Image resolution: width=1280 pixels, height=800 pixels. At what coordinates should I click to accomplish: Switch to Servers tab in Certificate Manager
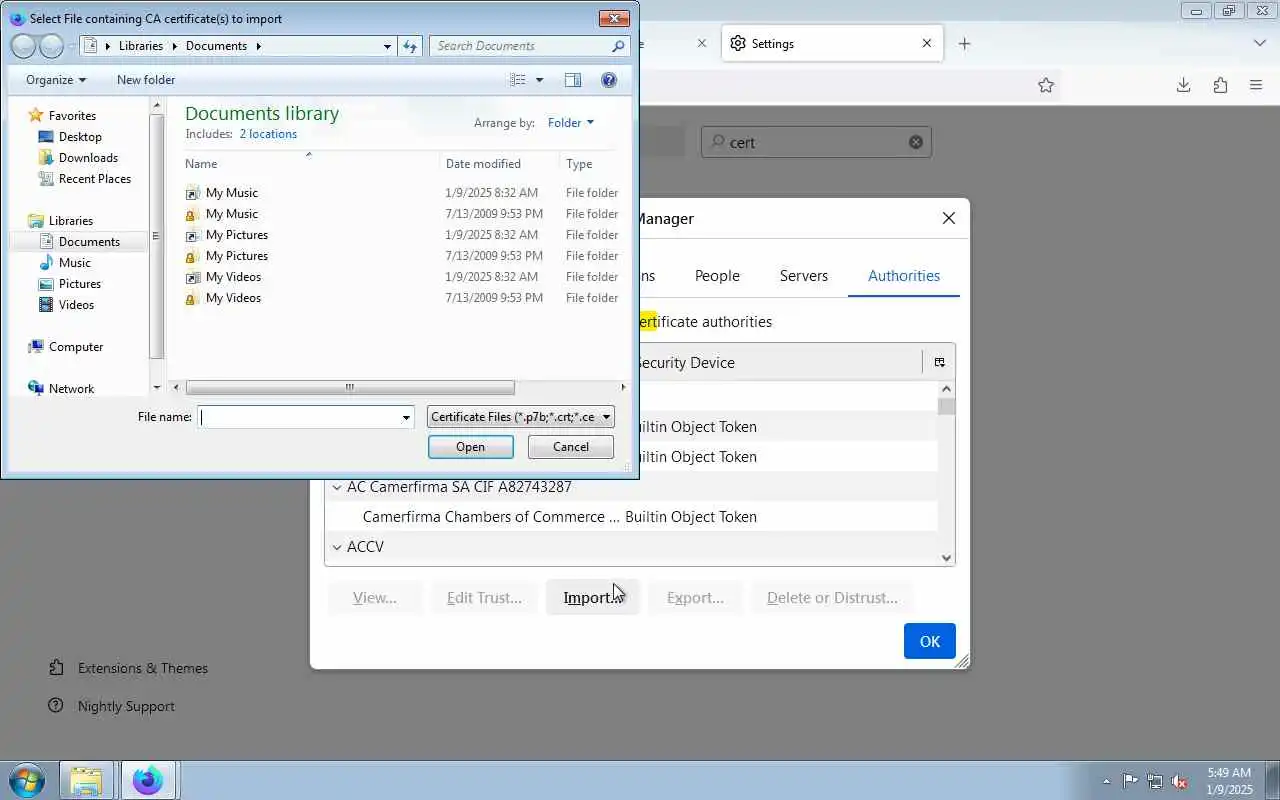pyautogui.click(x=804, y=276)
